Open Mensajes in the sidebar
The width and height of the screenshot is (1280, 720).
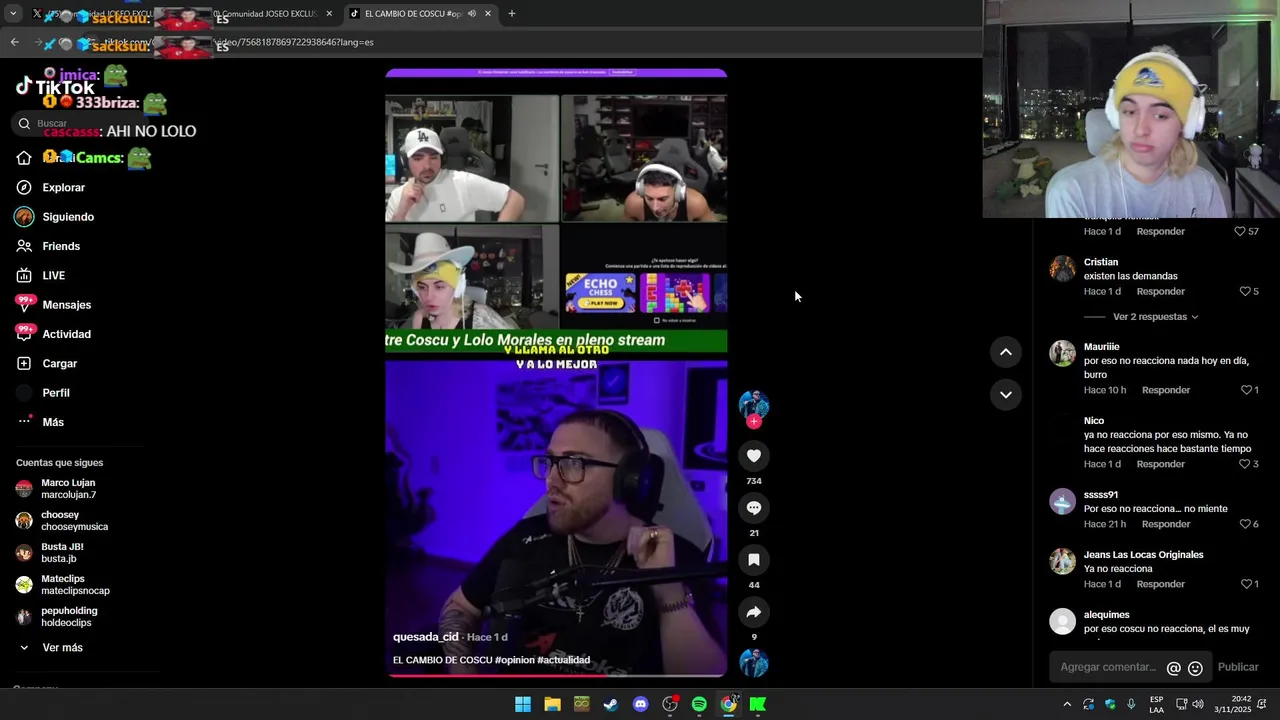[x=66, y=305]
